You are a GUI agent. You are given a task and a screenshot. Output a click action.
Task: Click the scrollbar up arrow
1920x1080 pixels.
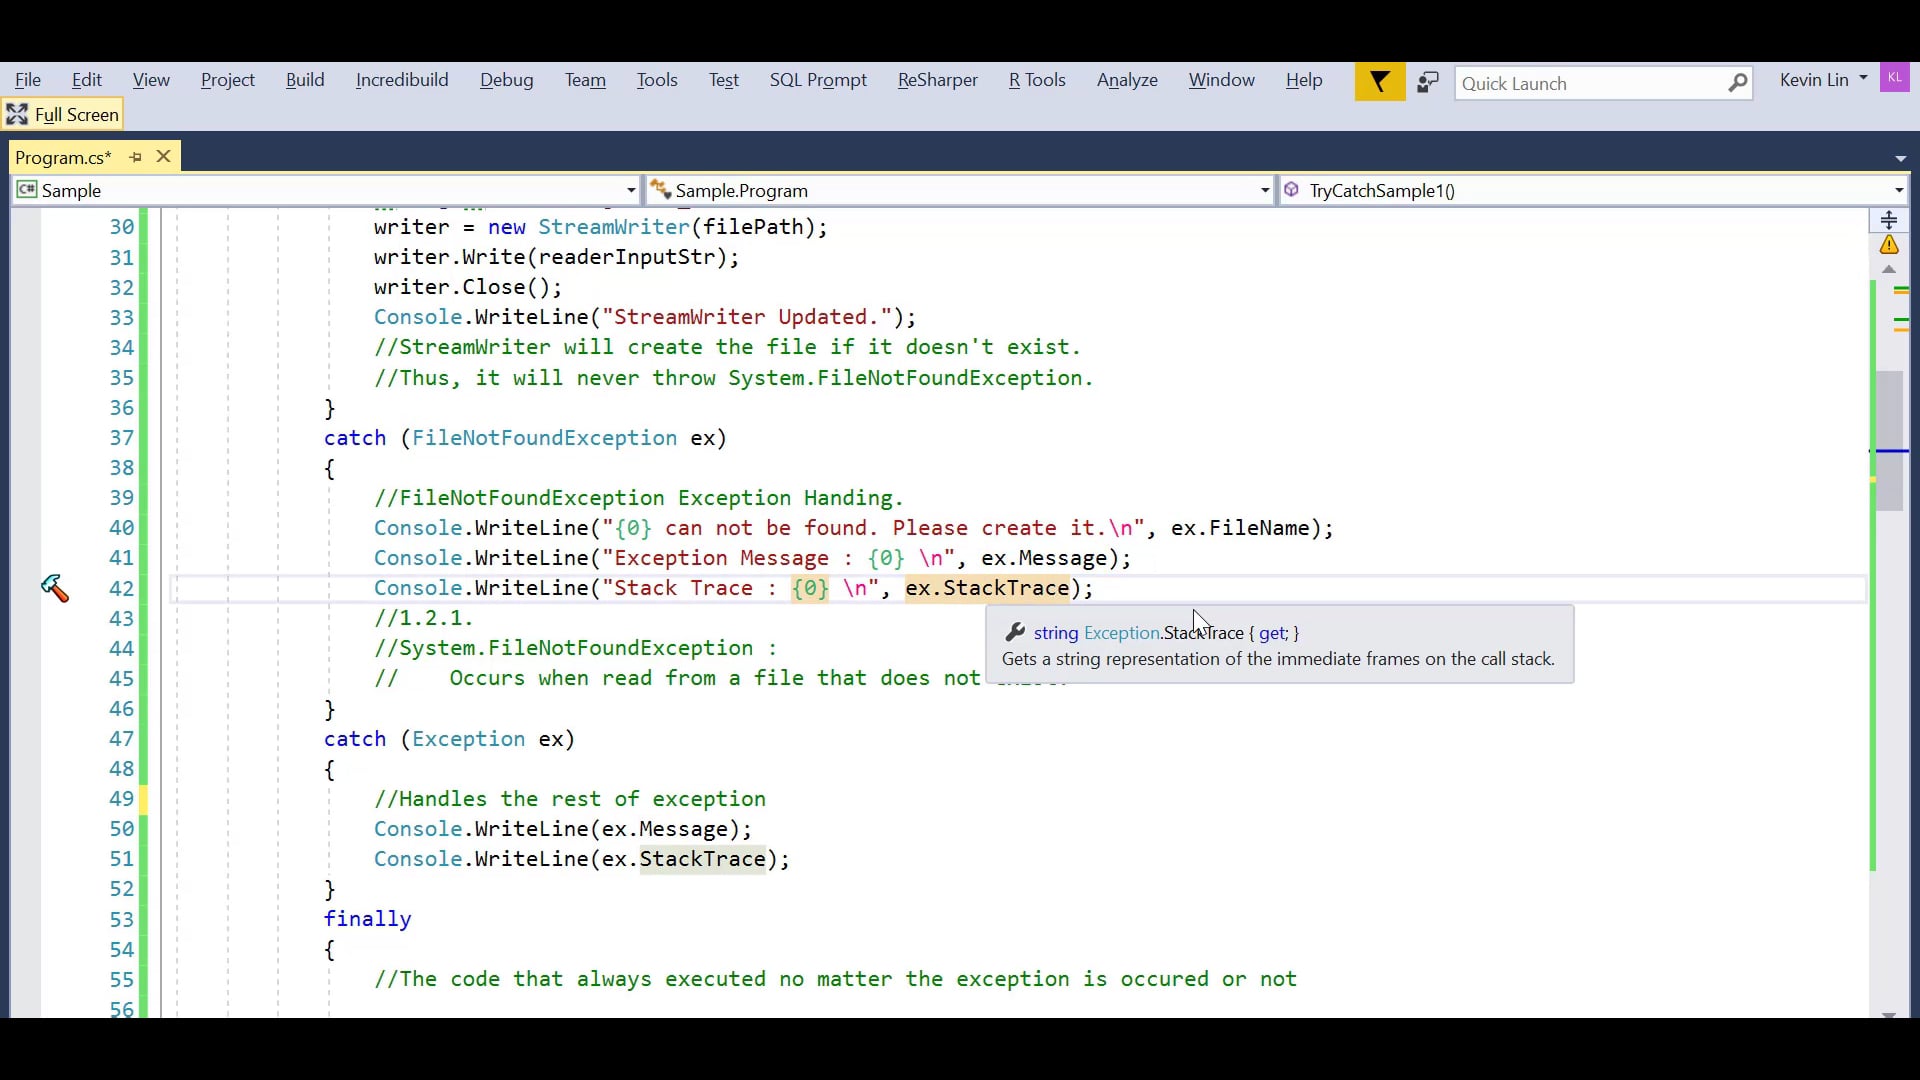[1889, 270]
